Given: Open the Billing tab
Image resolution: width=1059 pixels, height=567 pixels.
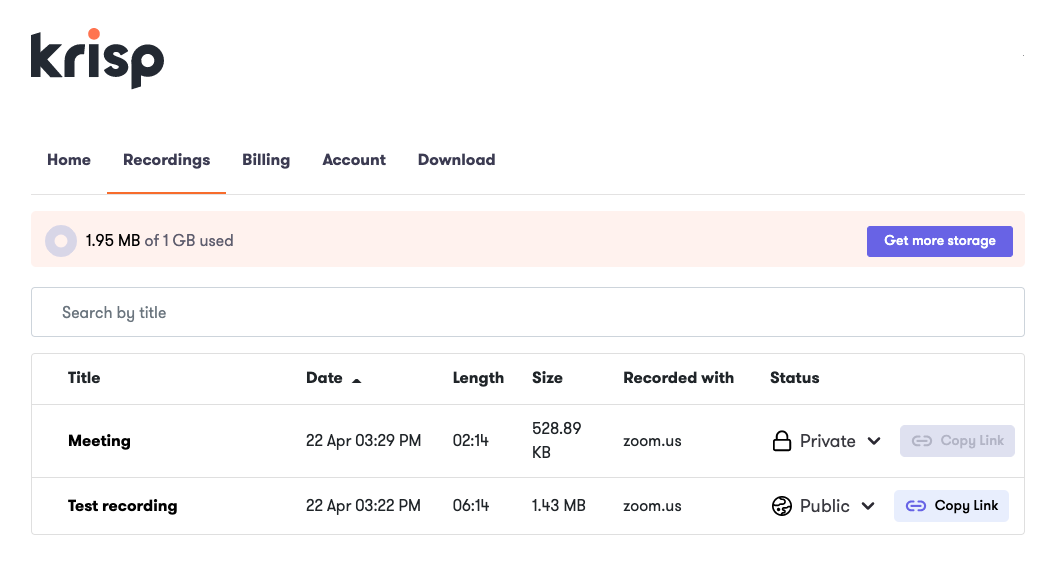Looking at the screenshot, I should coord(266,160).
